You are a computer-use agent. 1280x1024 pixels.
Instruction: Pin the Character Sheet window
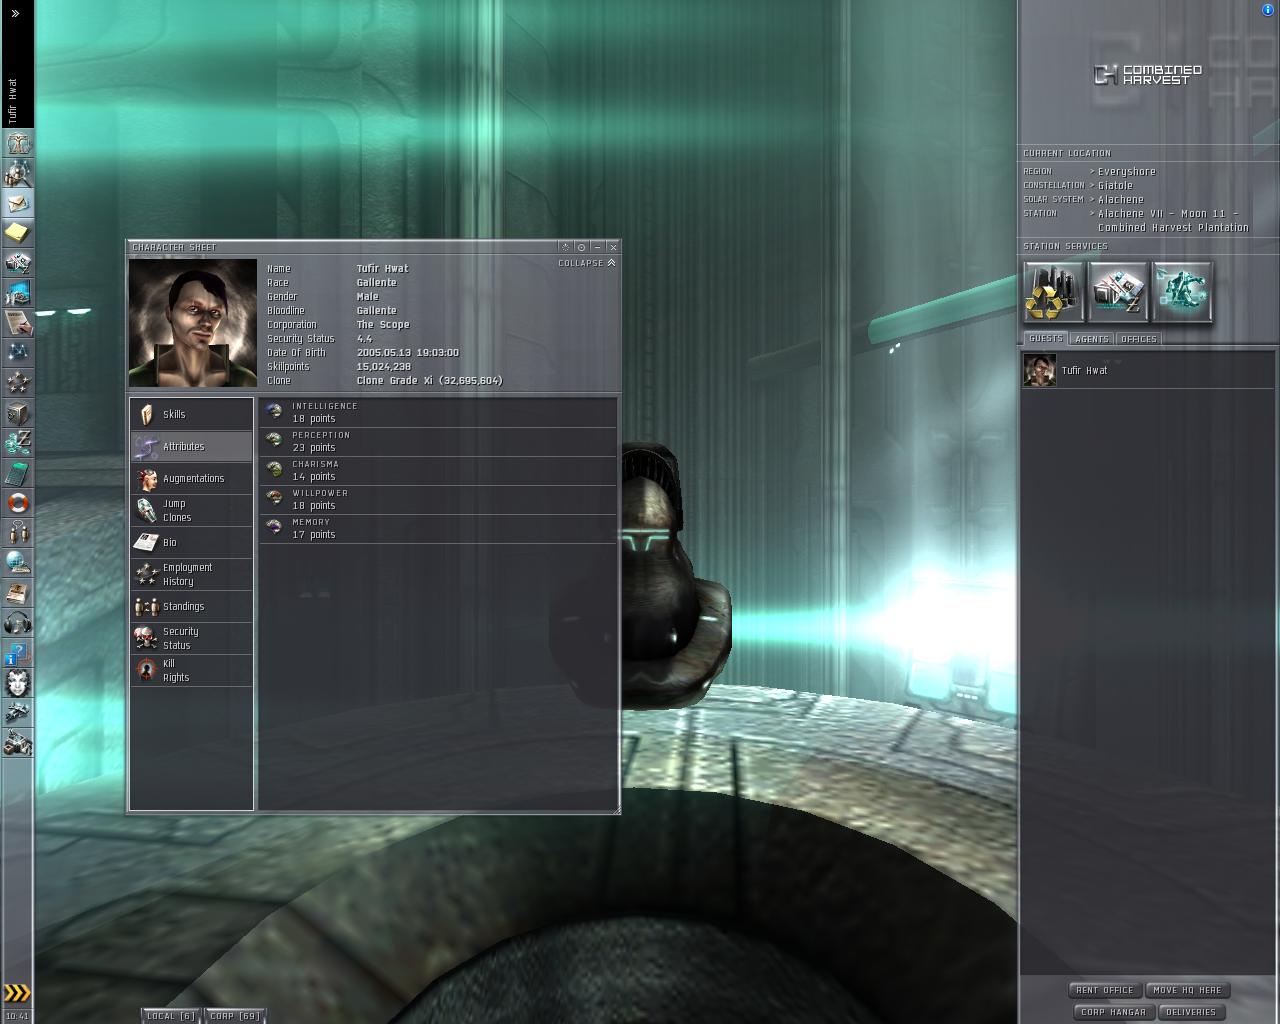click(x=565, y=247)
